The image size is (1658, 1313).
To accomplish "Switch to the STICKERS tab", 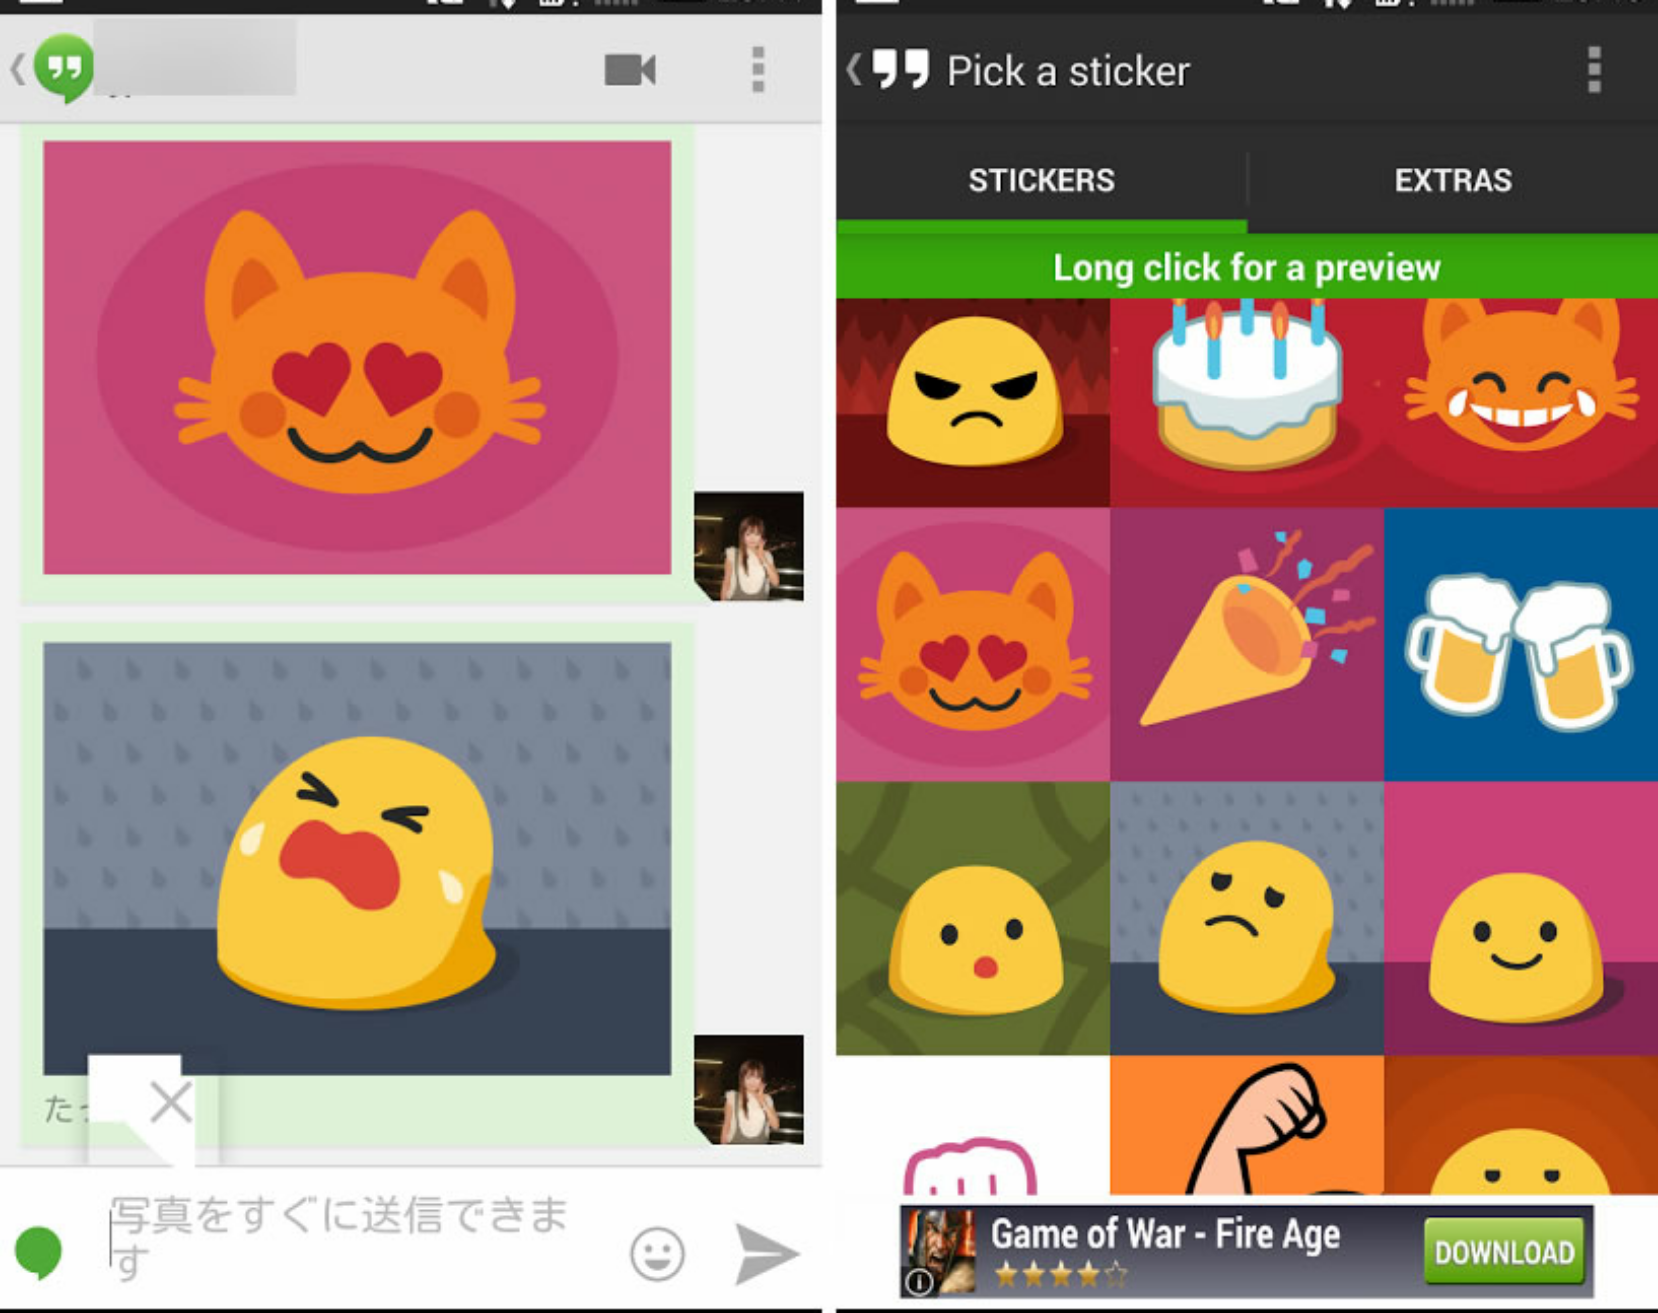I will [1041, 180].
